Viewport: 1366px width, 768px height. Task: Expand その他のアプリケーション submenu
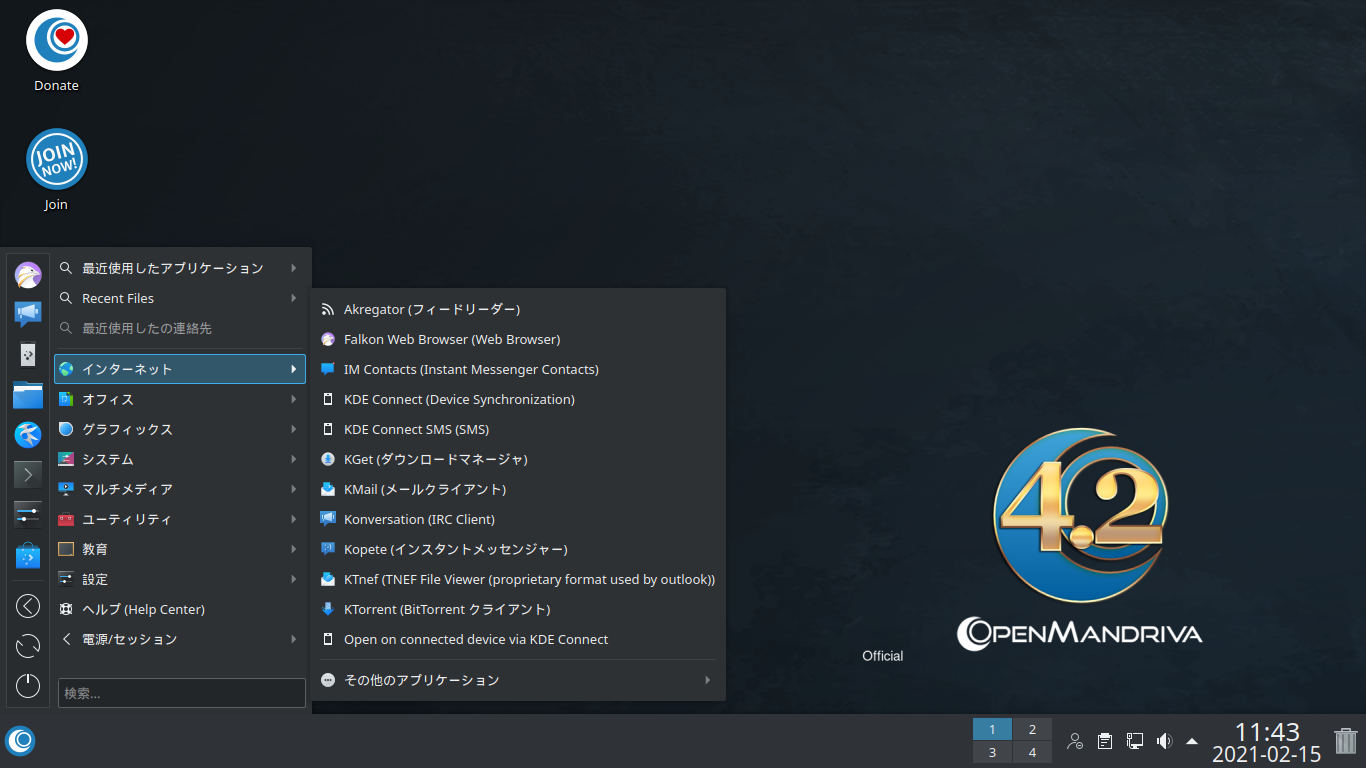coord(518,680)
